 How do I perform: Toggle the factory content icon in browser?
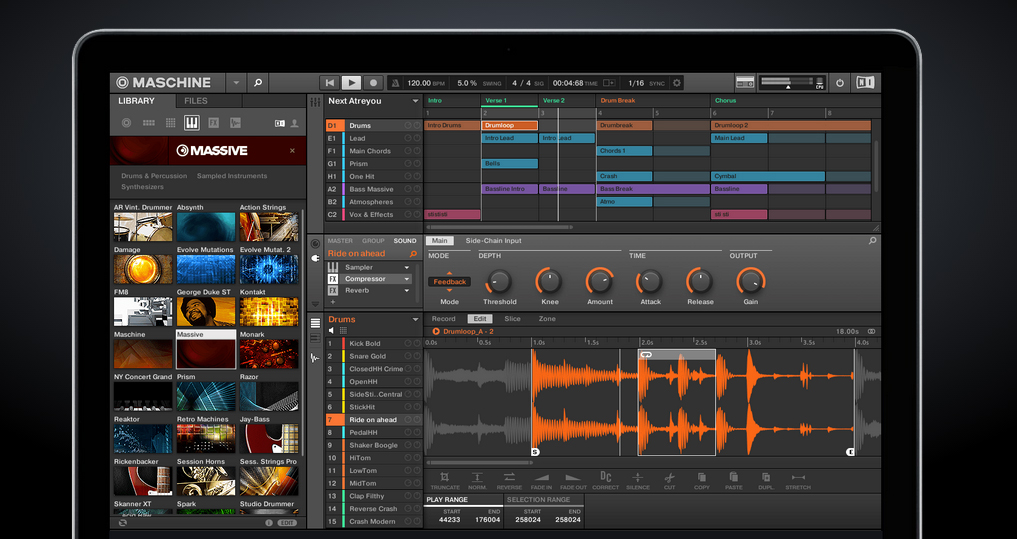pos(280,123)
